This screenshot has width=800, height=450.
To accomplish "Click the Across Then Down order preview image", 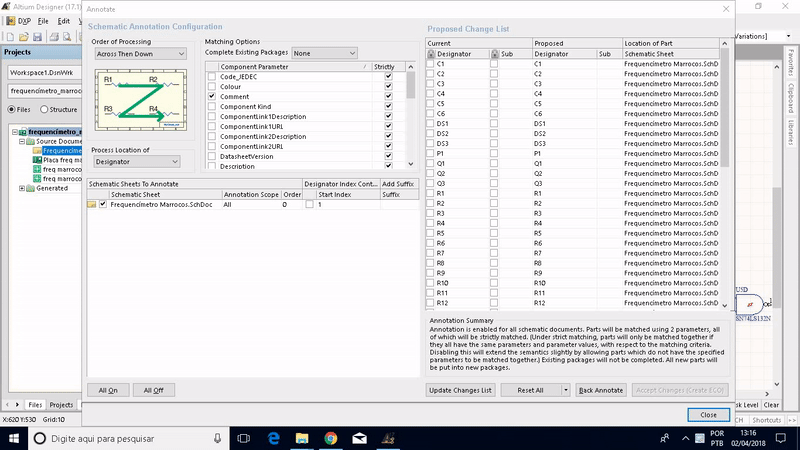I will [141, 100].
